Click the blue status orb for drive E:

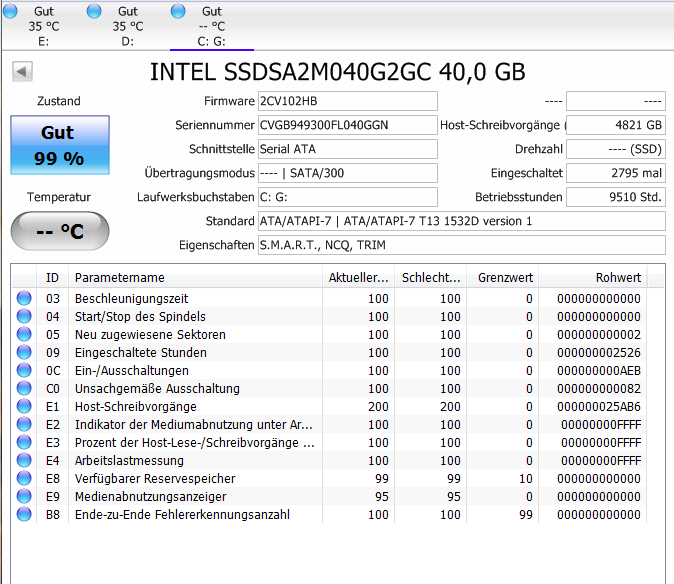tap(10, 11)
